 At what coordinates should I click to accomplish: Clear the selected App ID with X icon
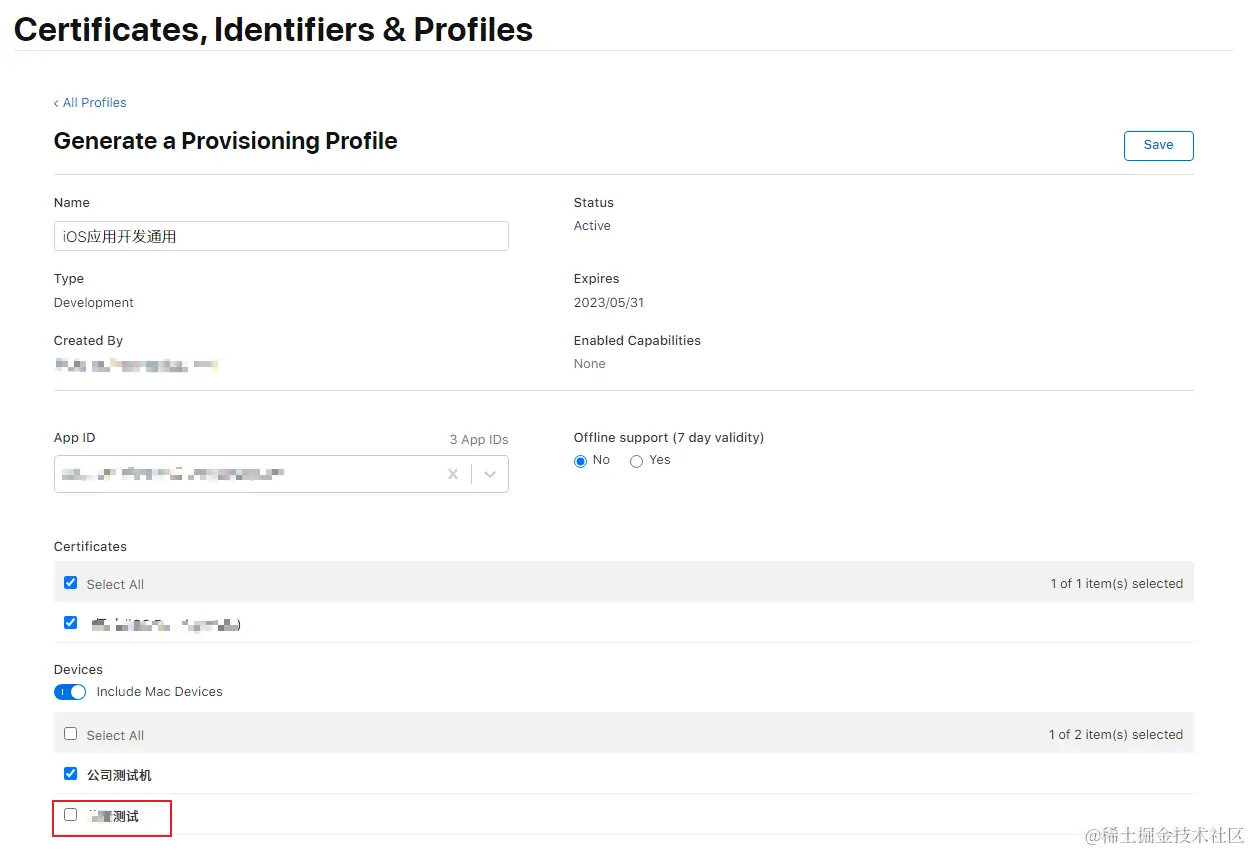[453, 474]
